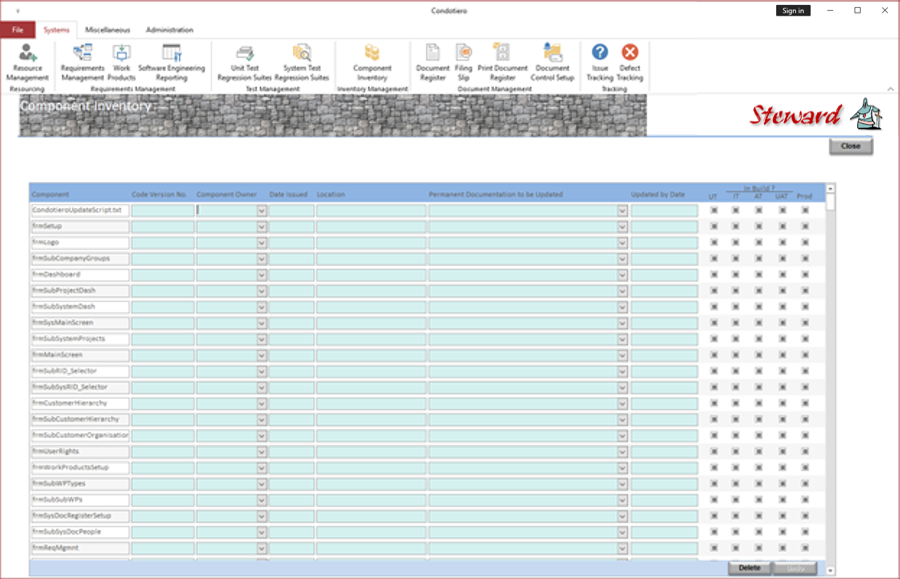Open Issue Tracking
Image resolution: width=900 pixels, height=579 pixels.
[x=600, y=63]
